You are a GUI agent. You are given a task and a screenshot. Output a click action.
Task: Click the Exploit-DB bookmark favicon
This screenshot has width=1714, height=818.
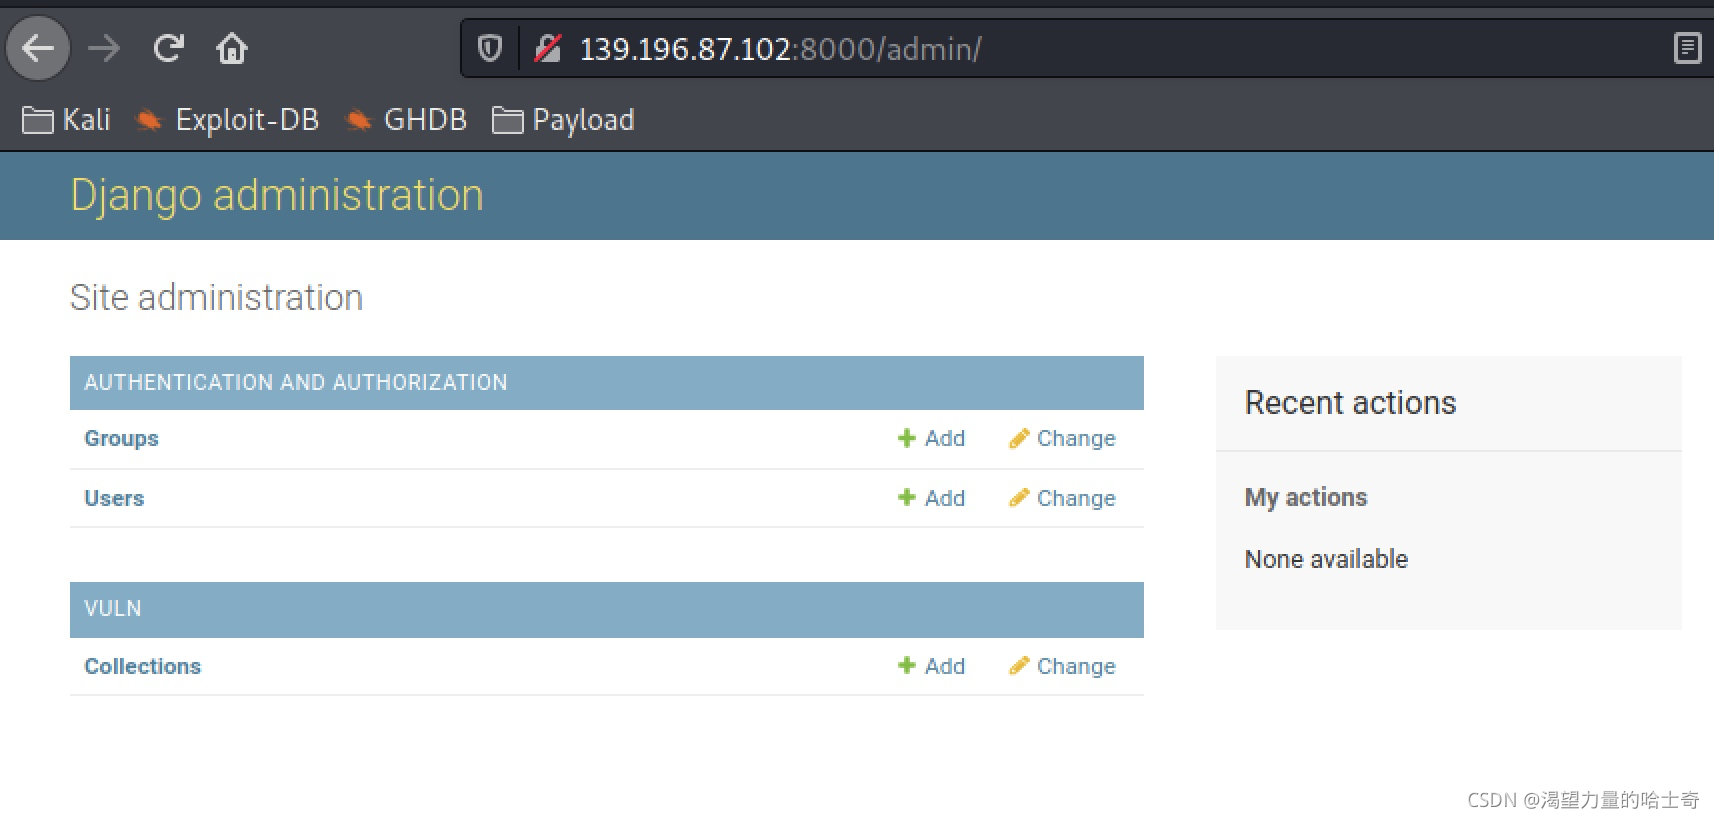tap(149, 121)
